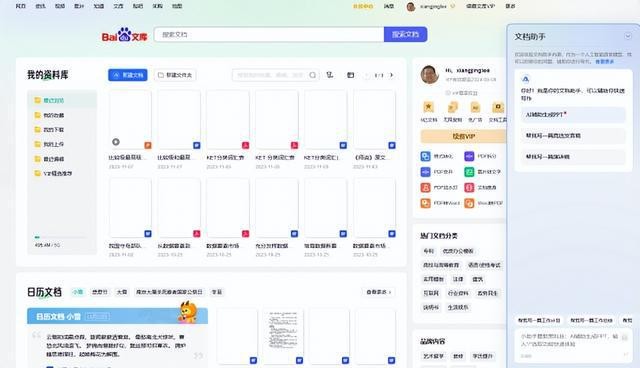The image size is (640, 368).
Task: Click the gear icon on first document thumbnail
Action: coord(116,142)
